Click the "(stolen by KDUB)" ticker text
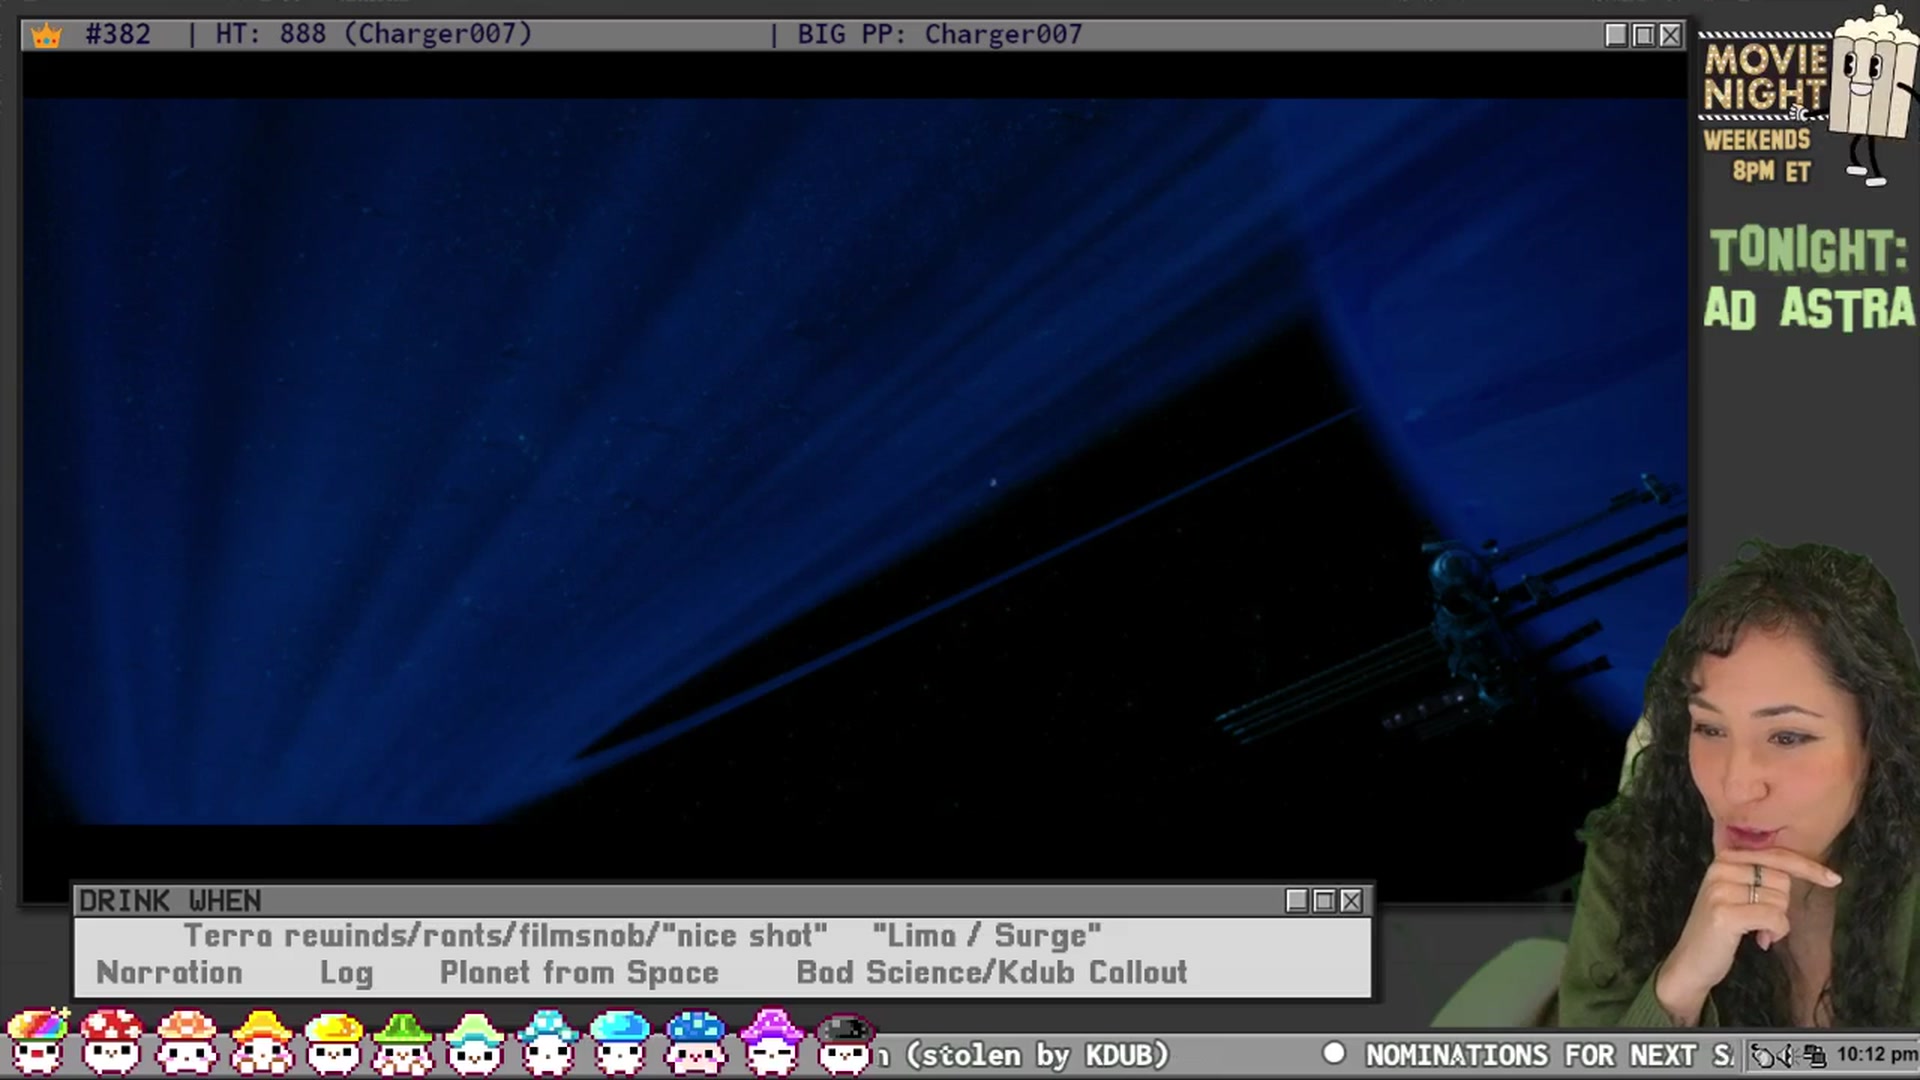 click(1037, 1055)
